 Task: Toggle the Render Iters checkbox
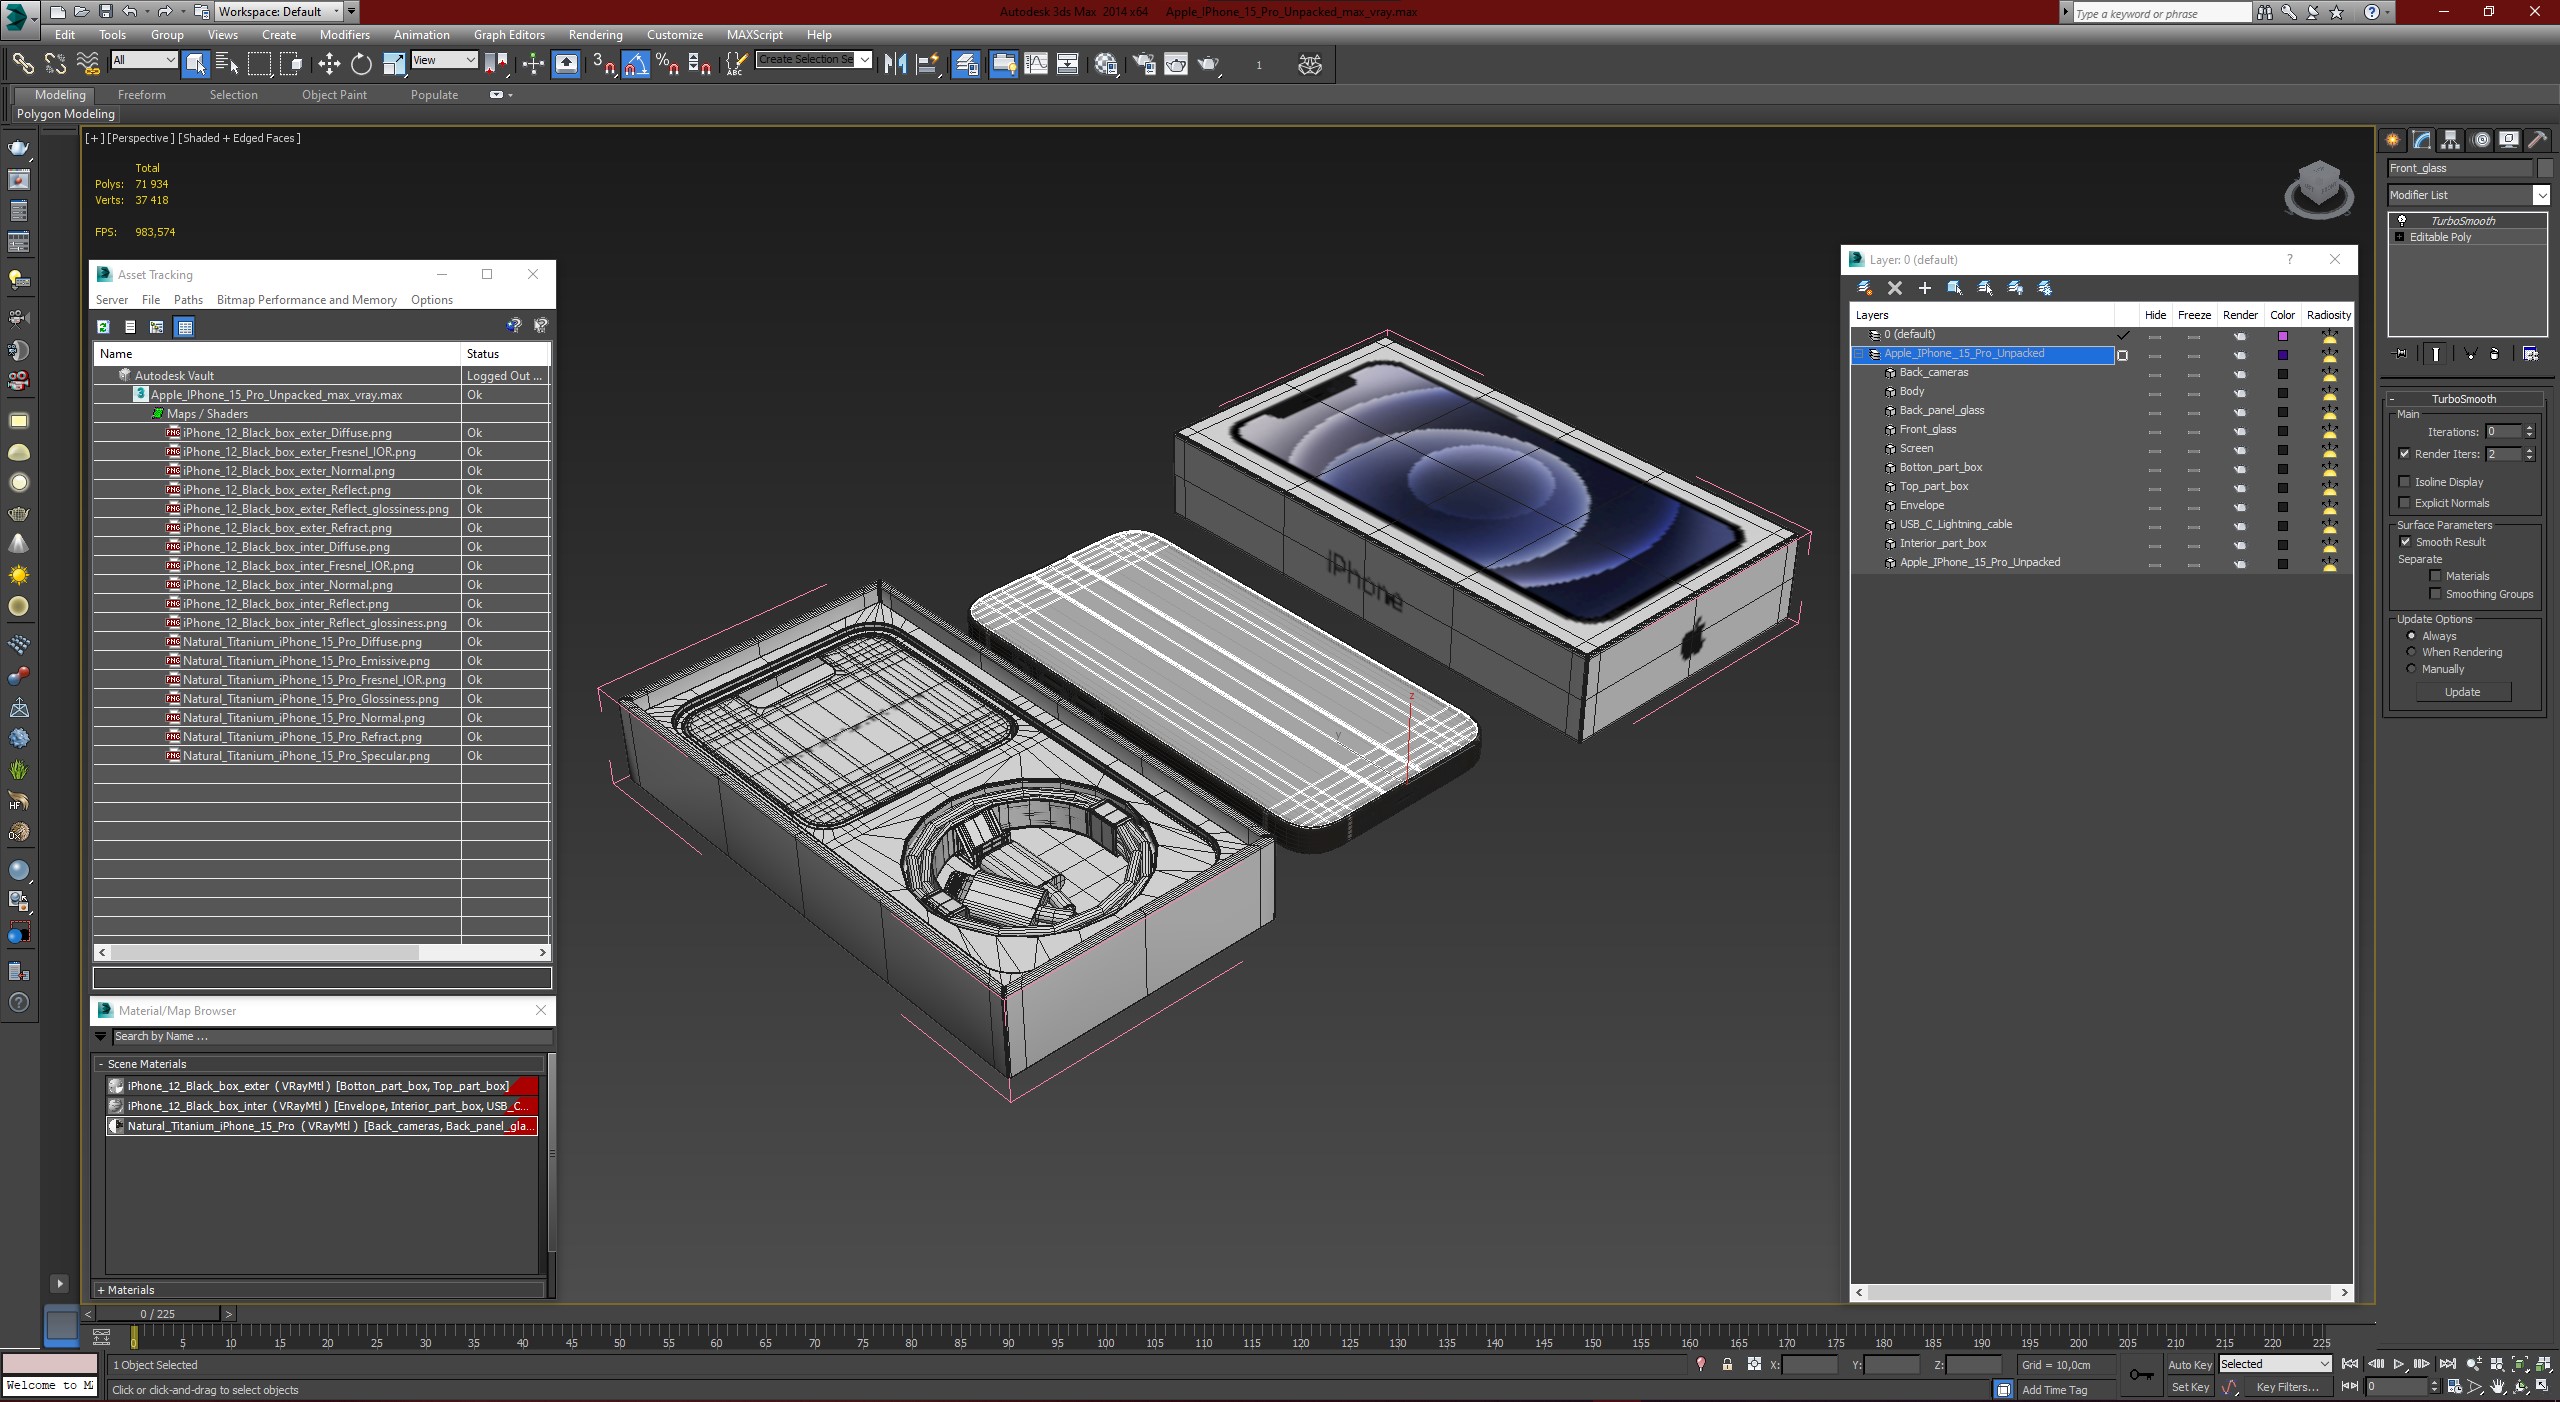tap(2405, 454)
